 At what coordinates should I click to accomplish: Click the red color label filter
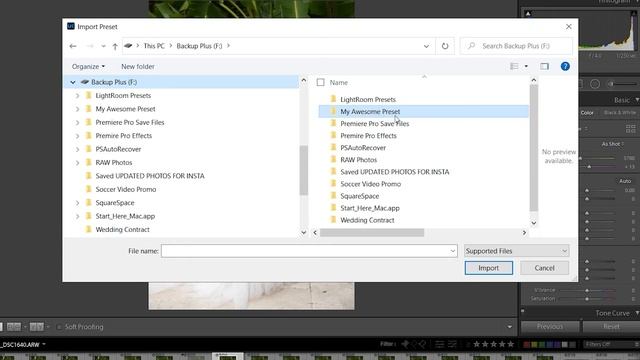527,344
